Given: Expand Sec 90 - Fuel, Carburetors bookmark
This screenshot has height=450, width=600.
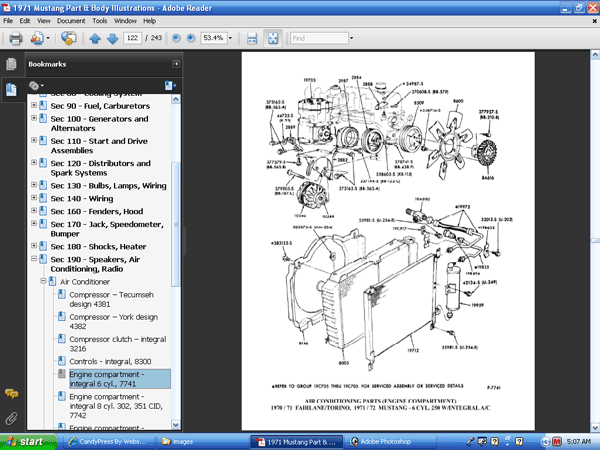Looking at the screenshot, I should (34, 105).
